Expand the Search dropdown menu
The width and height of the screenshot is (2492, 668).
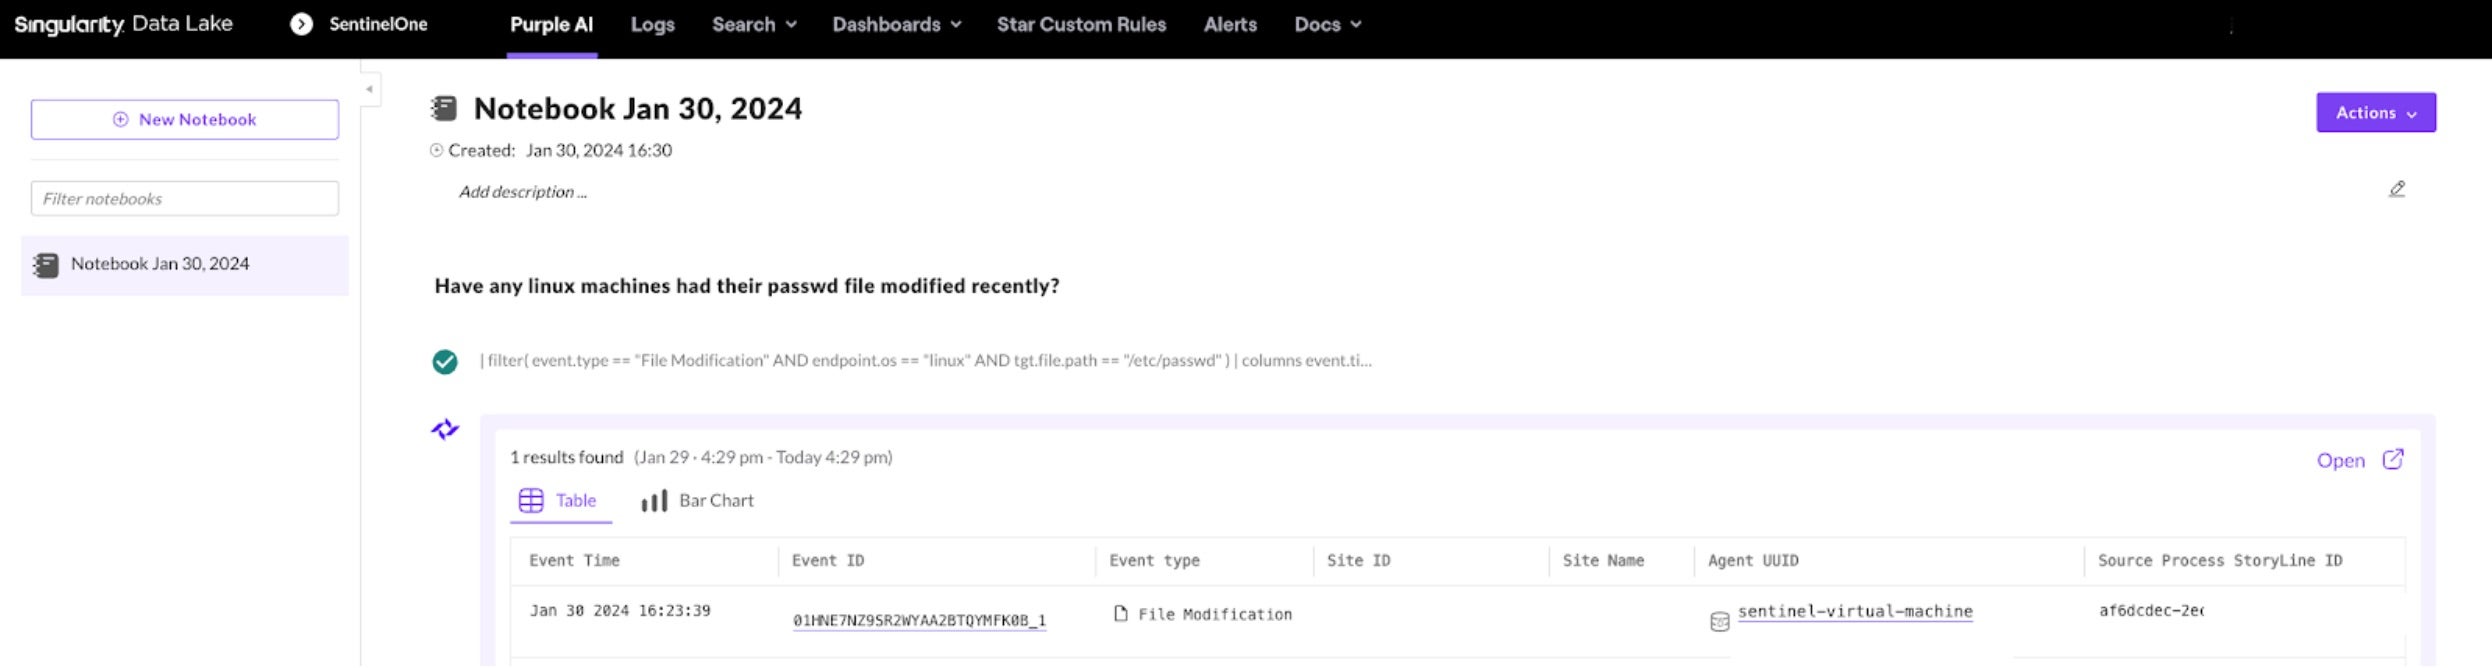(x=753, y=24)
